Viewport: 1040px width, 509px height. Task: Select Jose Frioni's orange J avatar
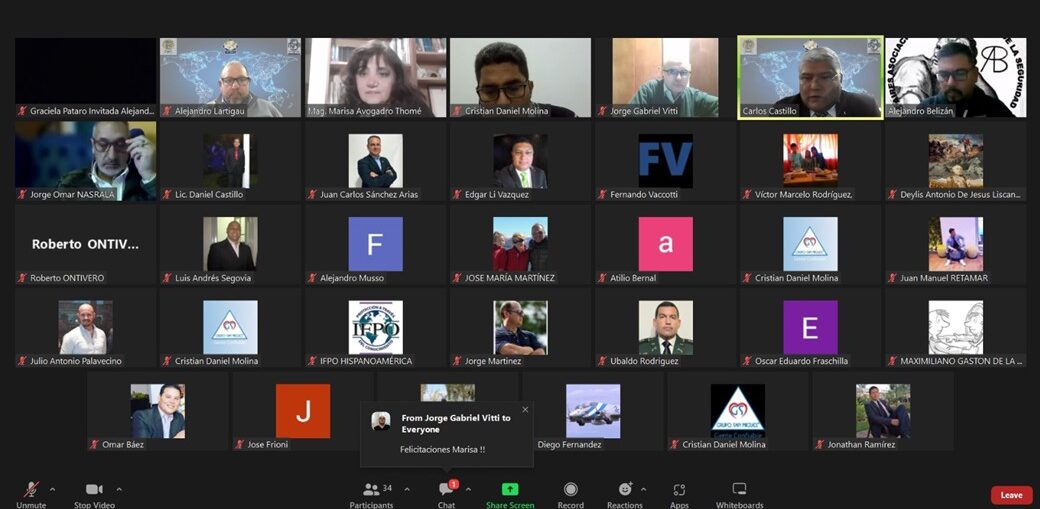(x=303, y=411)
